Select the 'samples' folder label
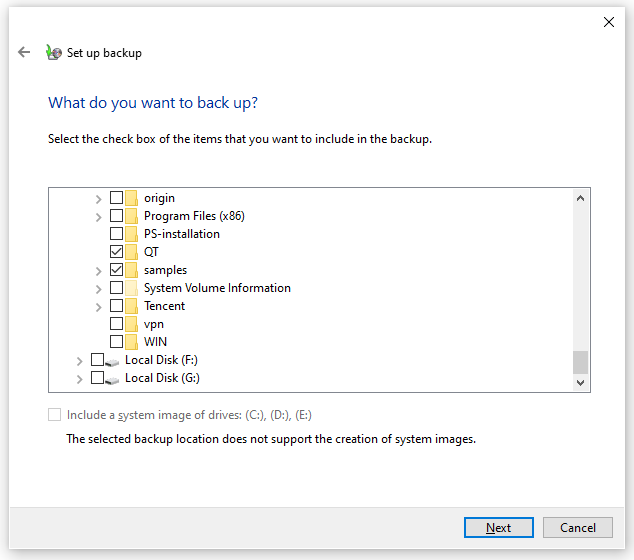Viewport: 634px width, 560px height. tap(165, 270)
